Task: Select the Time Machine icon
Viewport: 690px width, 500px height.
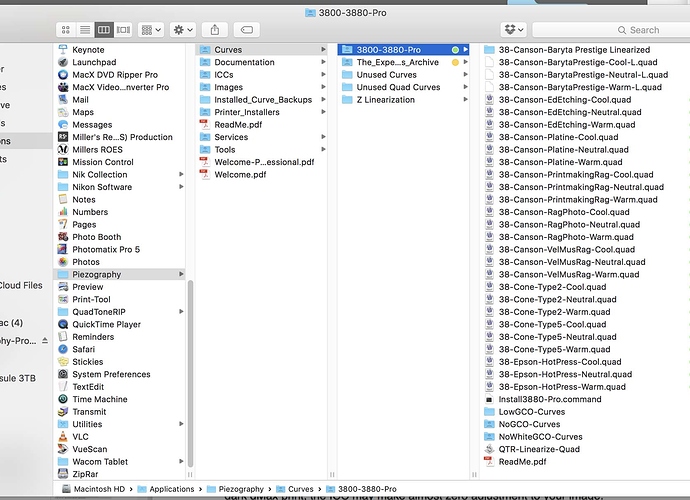Action: (x=63, y=399)
